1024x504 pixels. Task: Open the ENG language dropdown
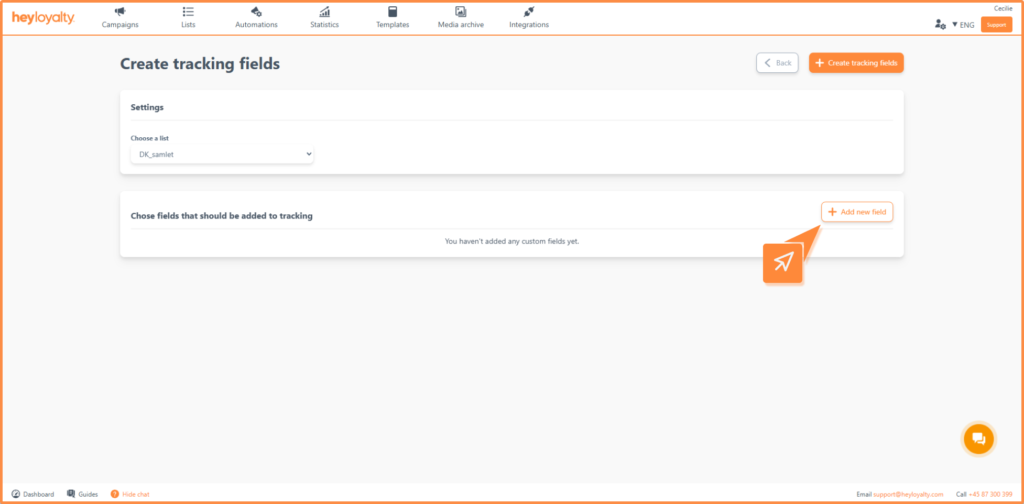click(x=963, y=24)
